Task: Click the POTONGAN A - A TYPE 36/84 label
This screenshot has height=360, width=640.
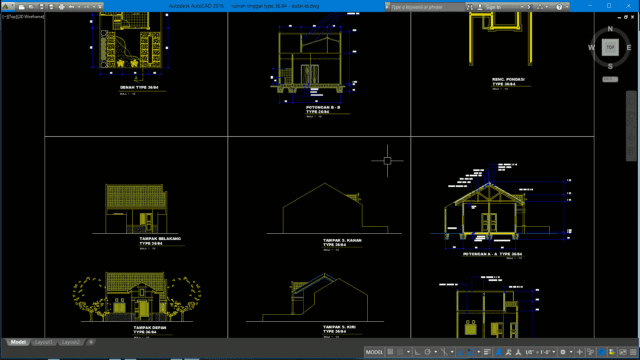Action: pyautogui.click(x=493, y=254)
